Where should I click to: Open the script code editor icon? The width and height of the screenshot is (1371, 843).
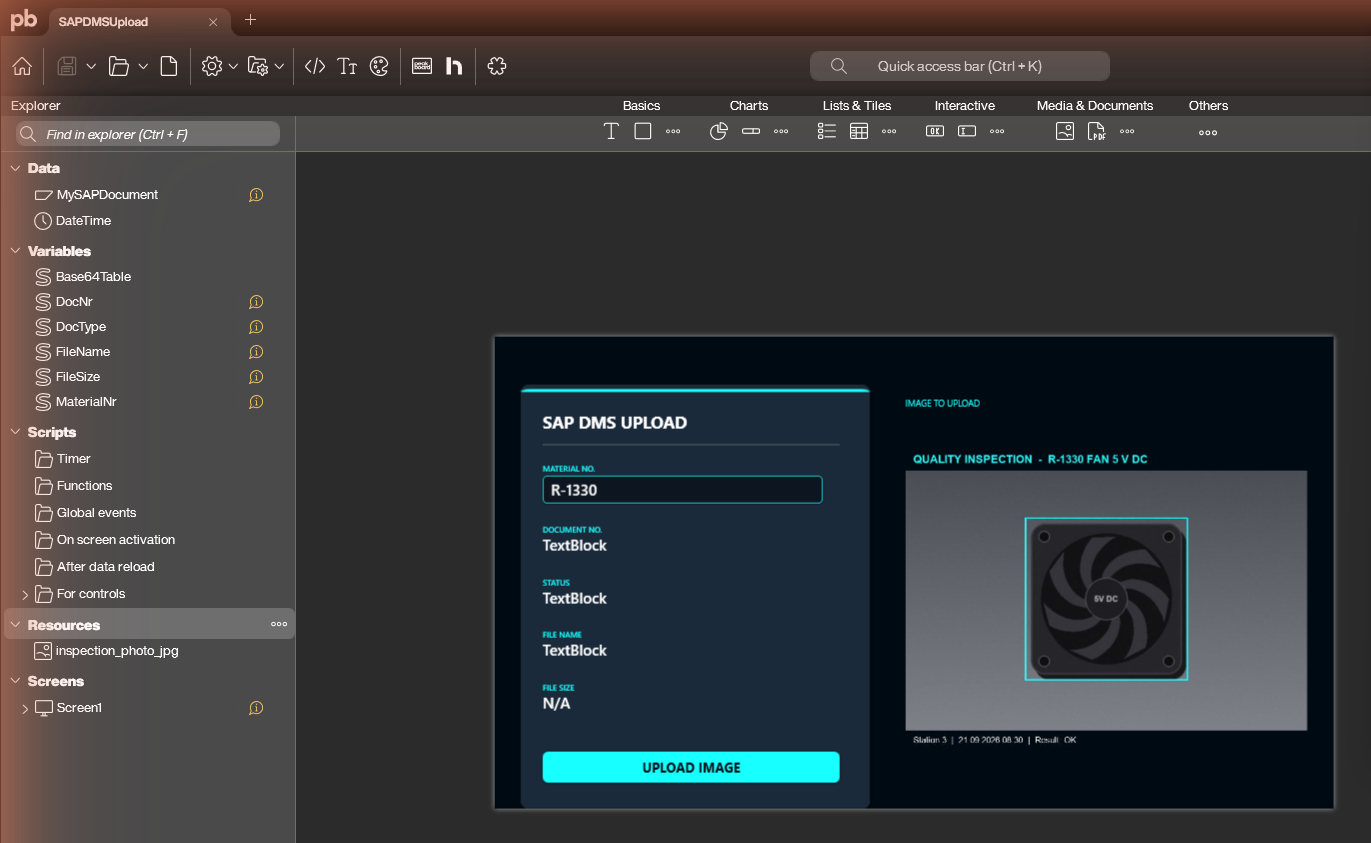(315, 67)
